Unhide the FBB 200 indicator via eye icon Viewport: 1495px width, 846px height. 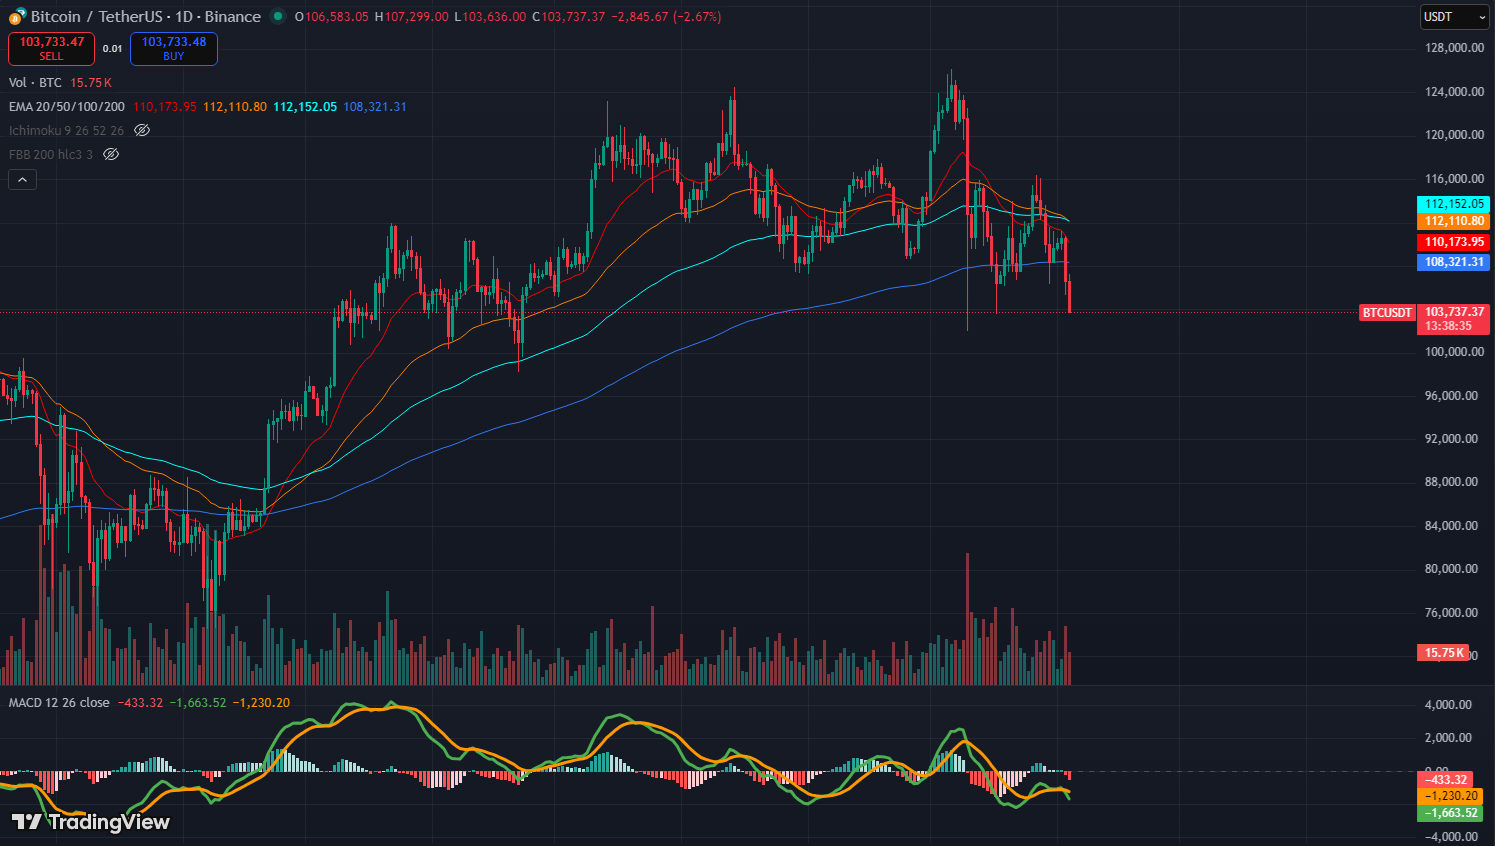click(111, 155)
